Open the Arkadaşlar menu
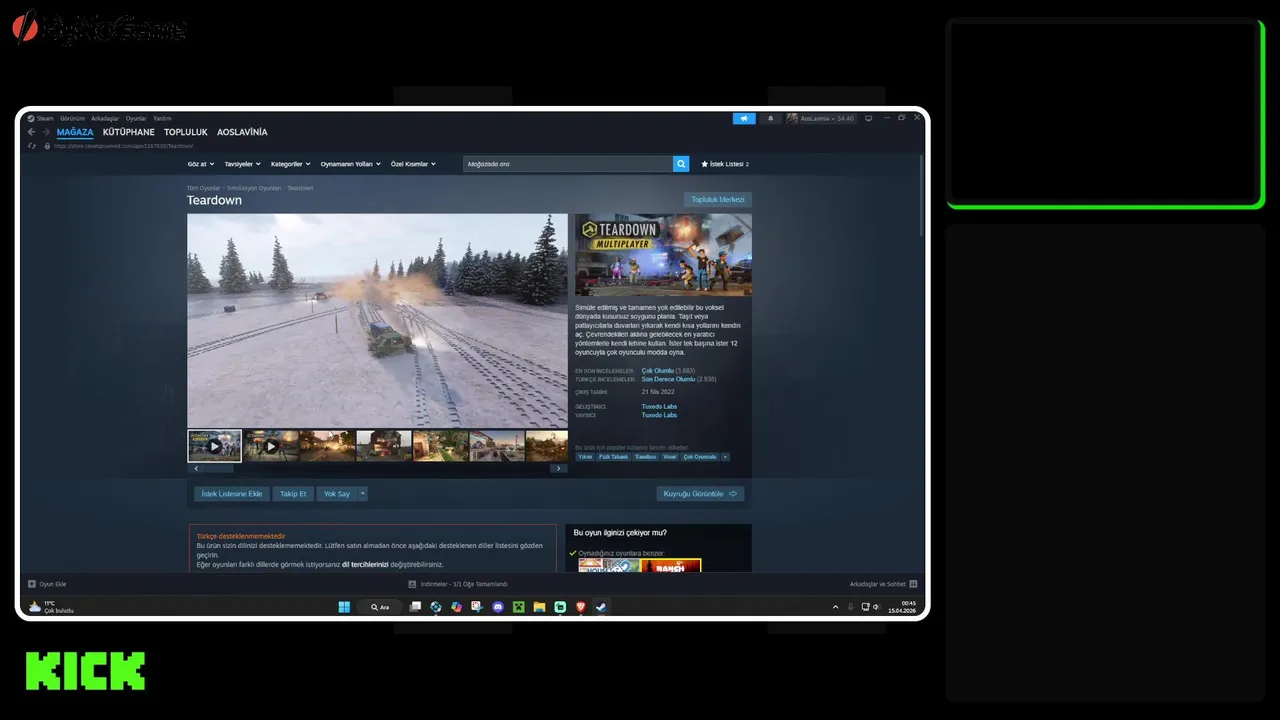The width and height of the screenshot is (1280, 720). pos(105,118)
